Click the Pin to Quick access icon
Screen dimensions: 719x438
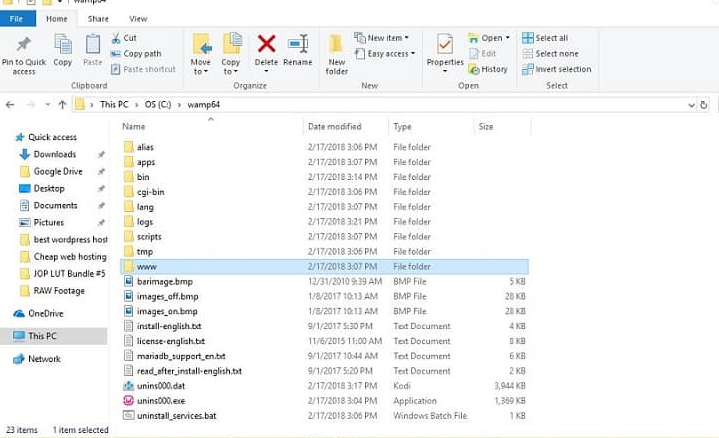coord(23,44)
